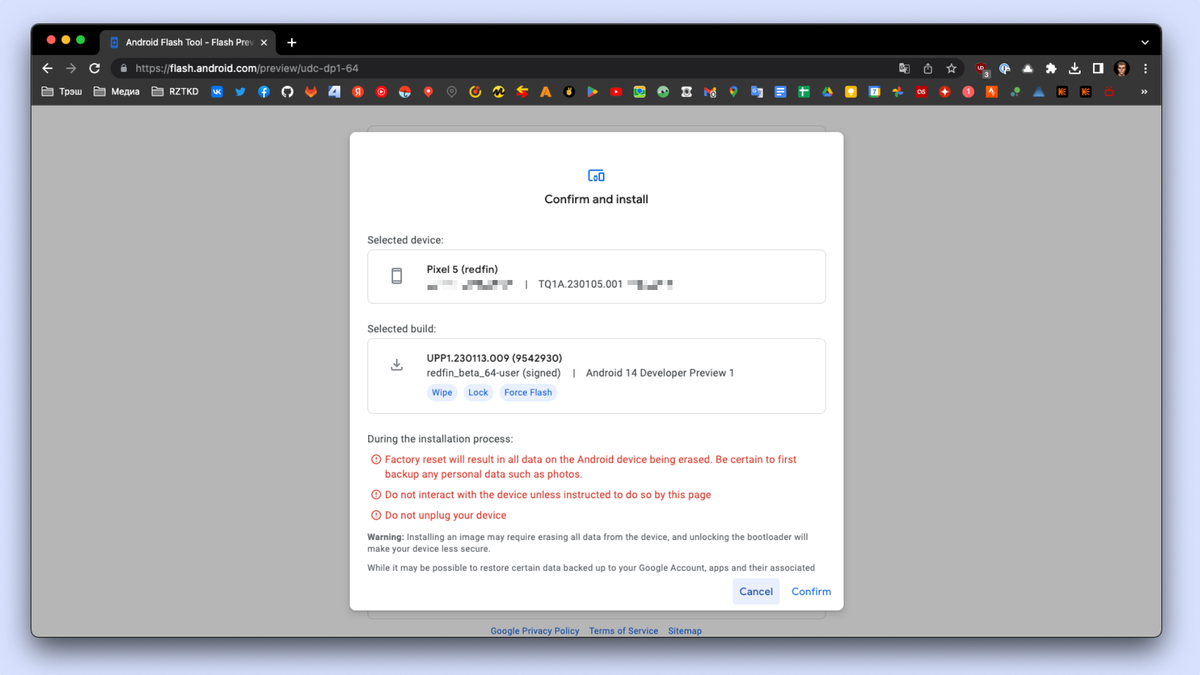Open the Трэш bookmarks folder
The image size is (1200, 675).
[x=62, y=91]
